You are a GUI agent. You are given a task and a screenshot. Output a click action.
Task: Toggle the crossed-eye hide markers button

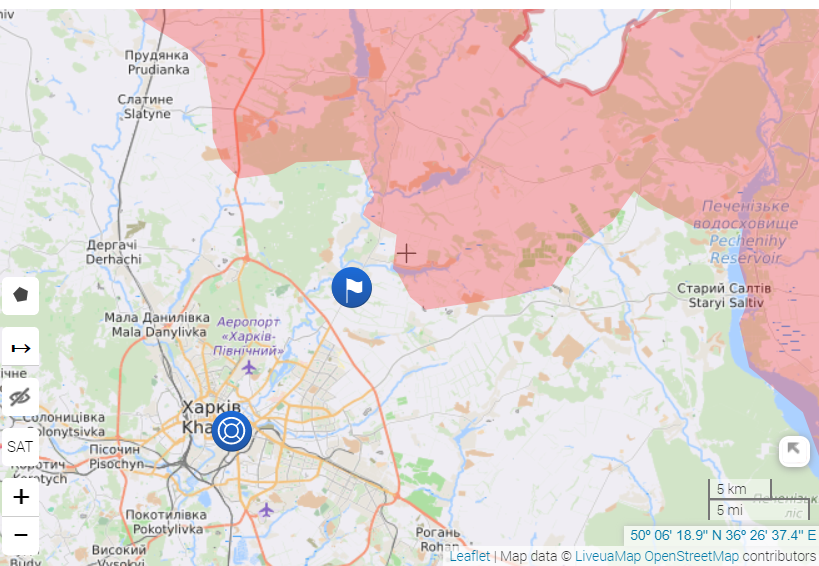click(x=20, y=397)
